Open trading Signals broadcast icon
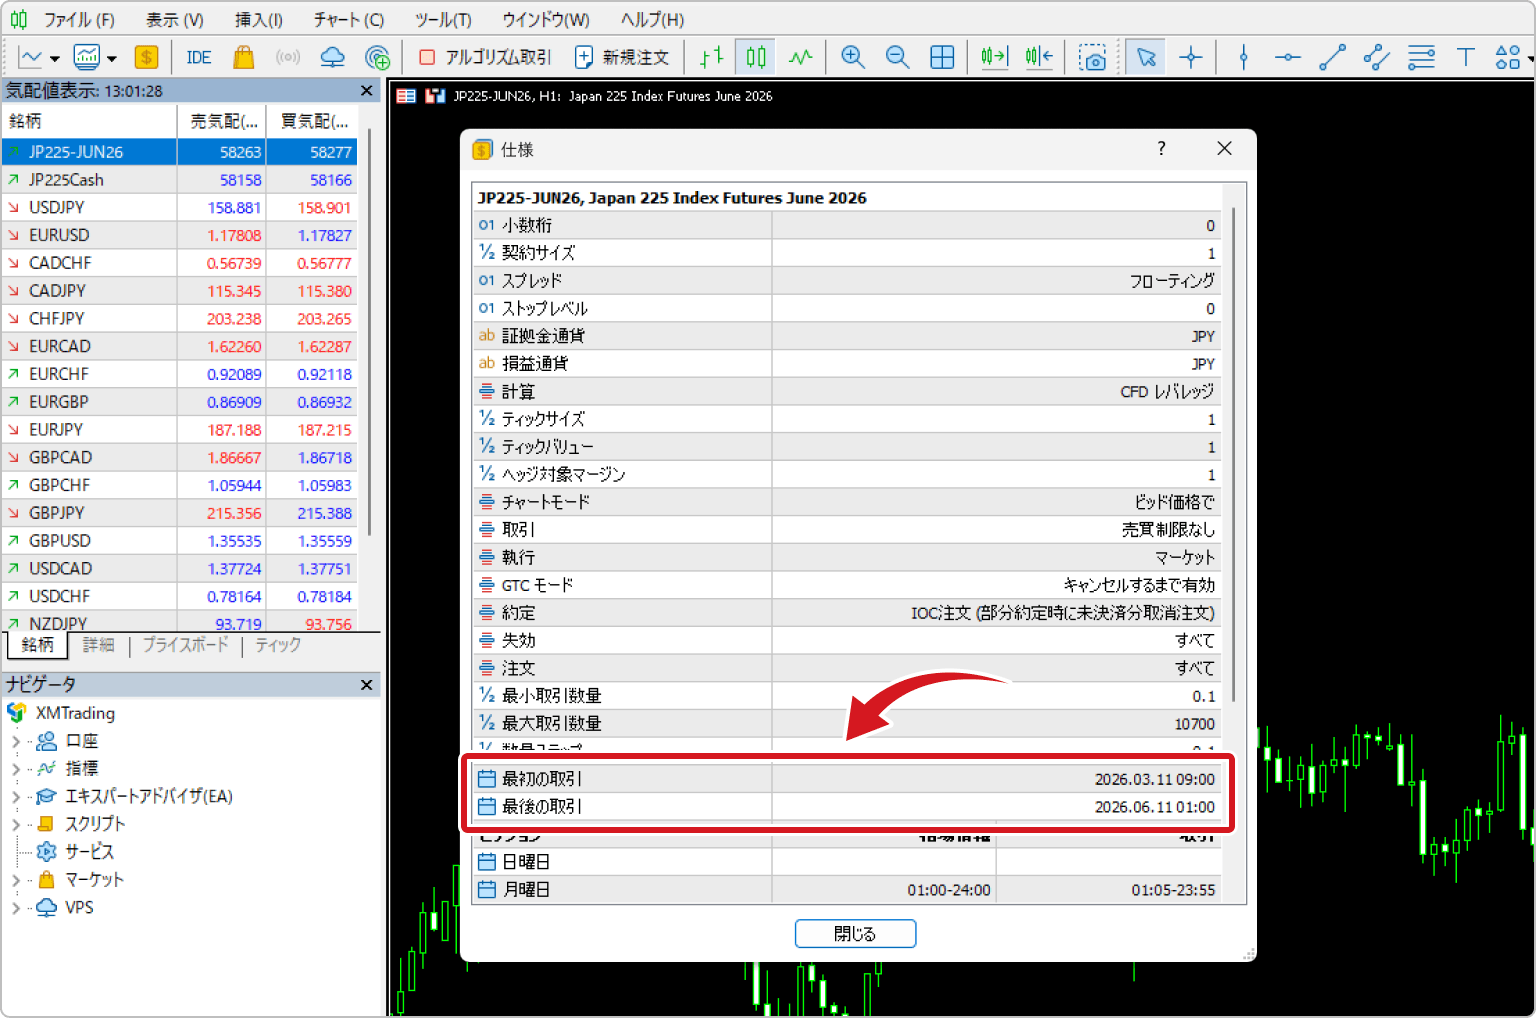Screen dimensions: 1536x1018 pos(288,57)
